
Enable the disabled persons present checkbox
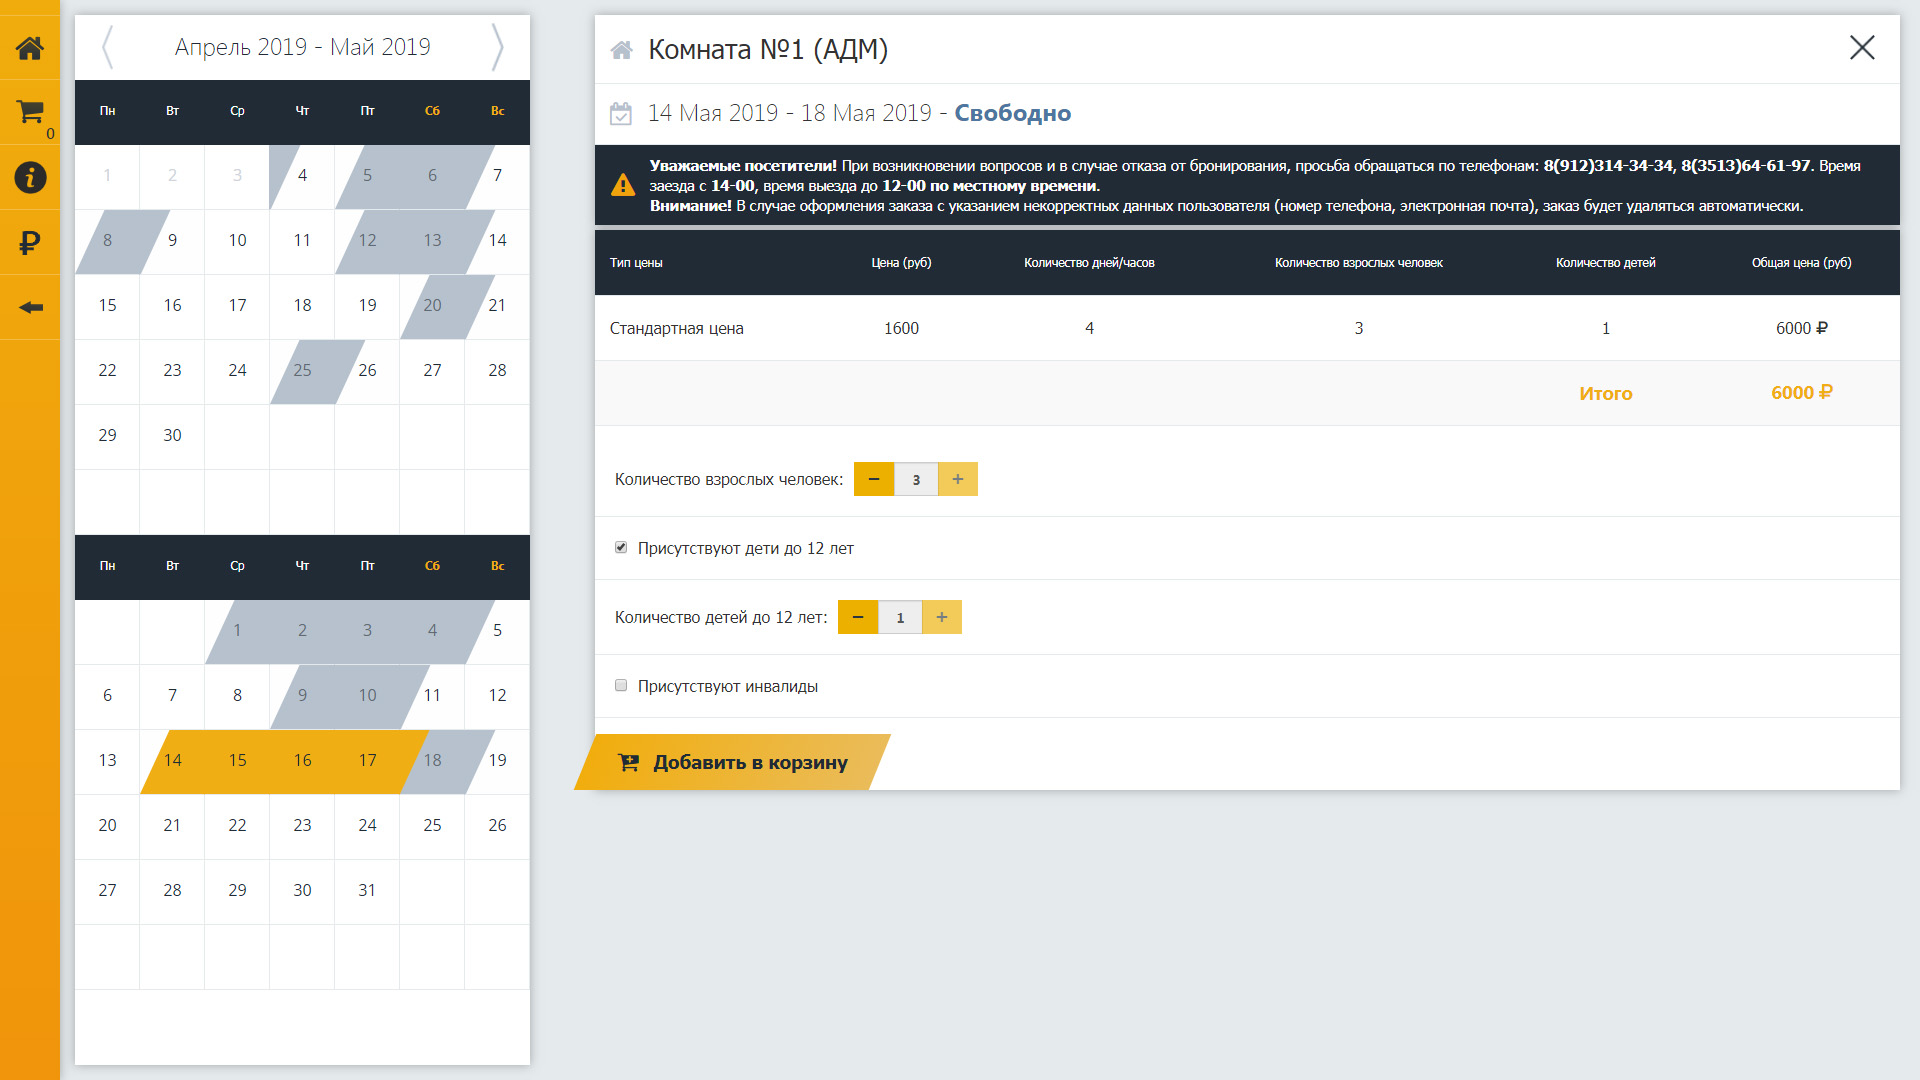click(621, 686)
